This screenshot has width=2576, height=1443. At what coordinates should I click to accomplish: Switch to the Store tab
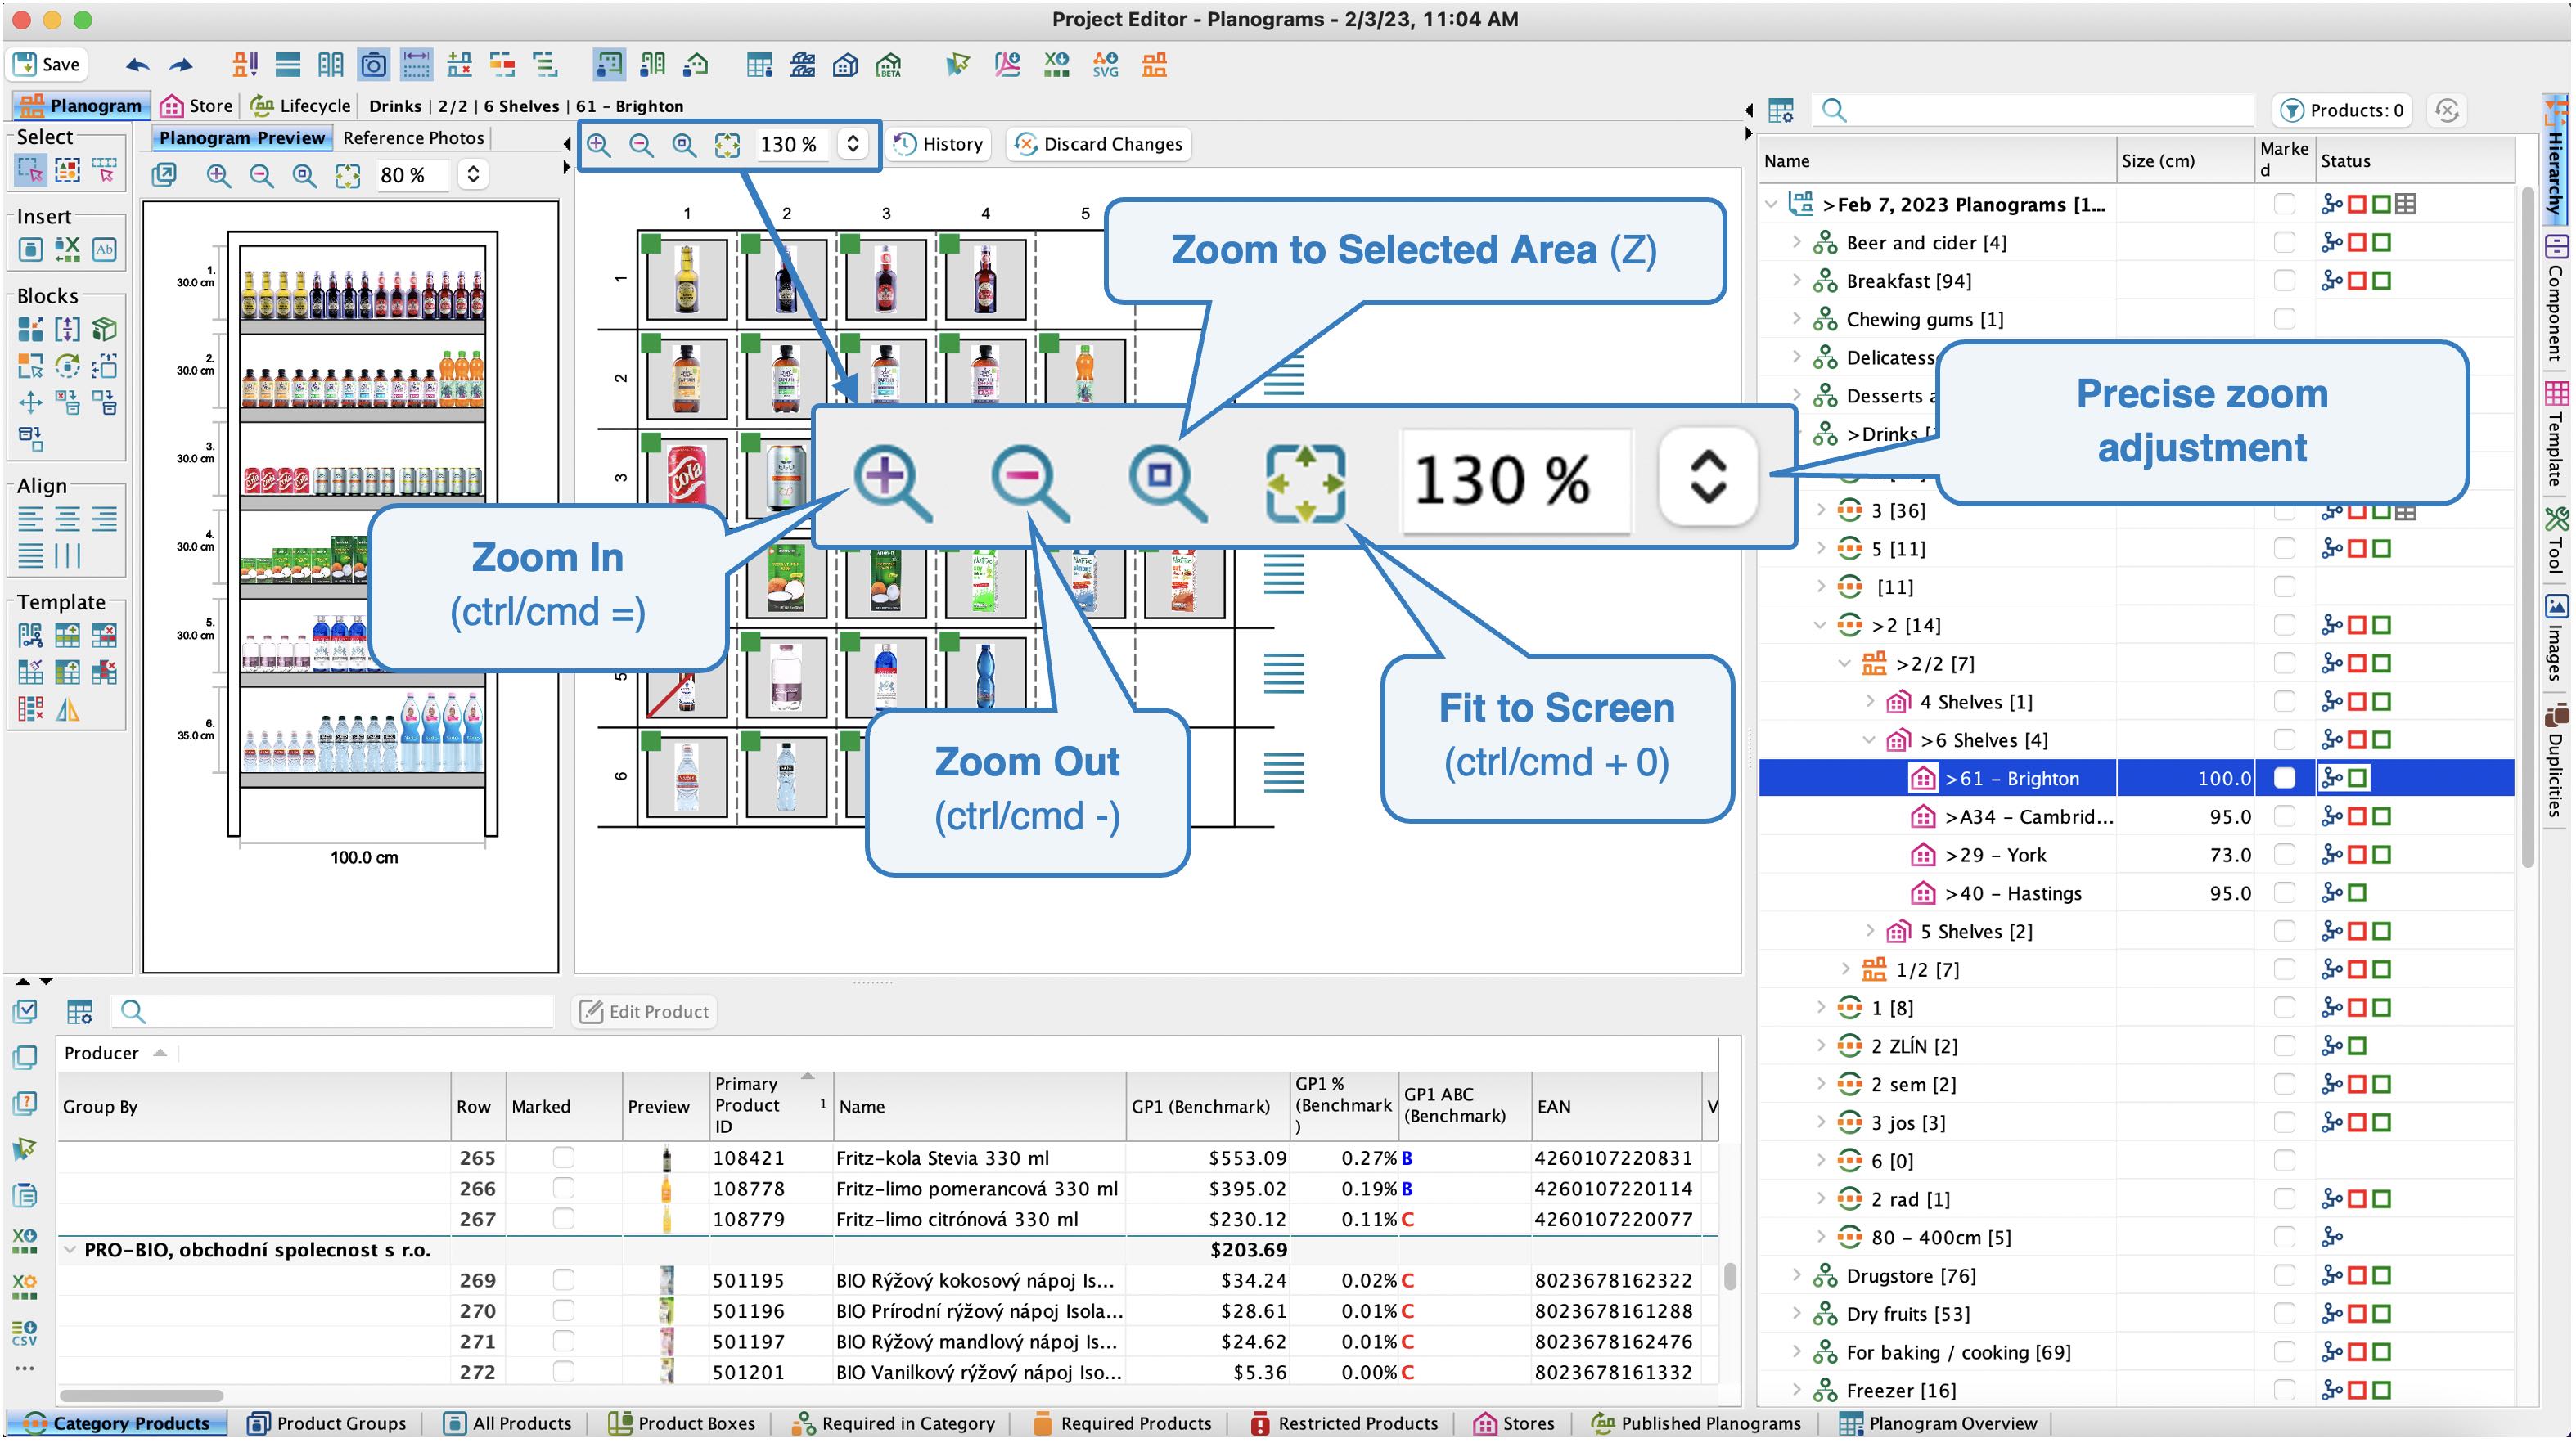[197, 106]
